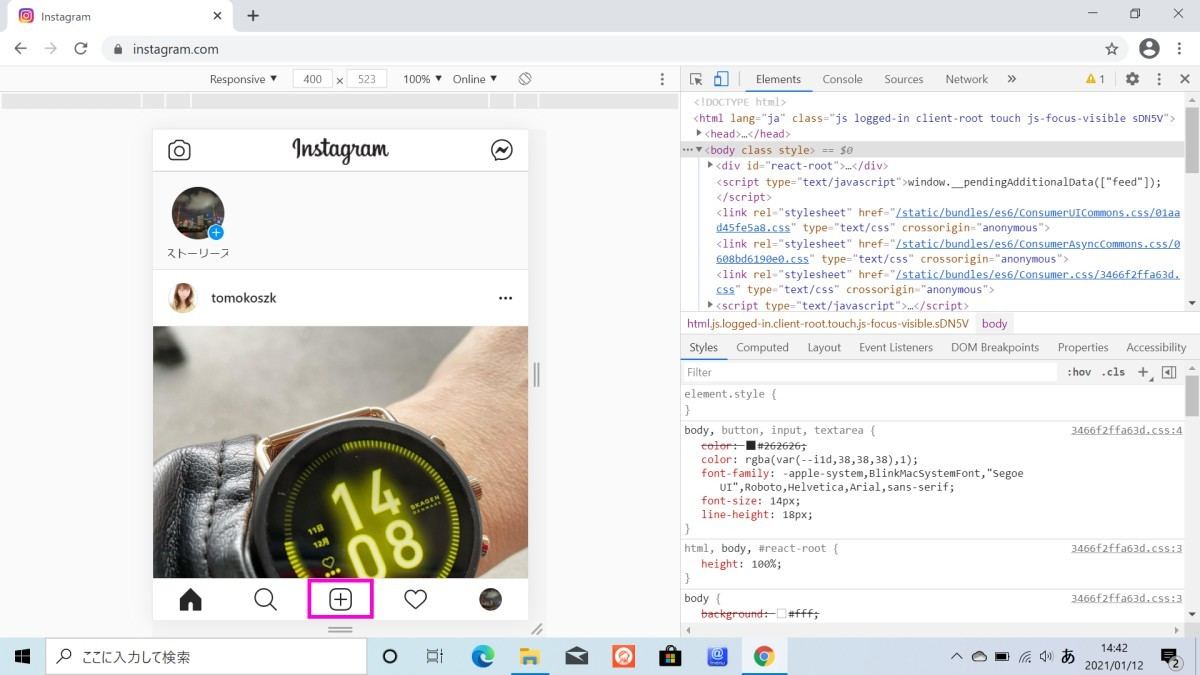The width and height of the screenshot is (1200, 675).
Task: Open the Layout tab
Action: (x=824, y=347)
